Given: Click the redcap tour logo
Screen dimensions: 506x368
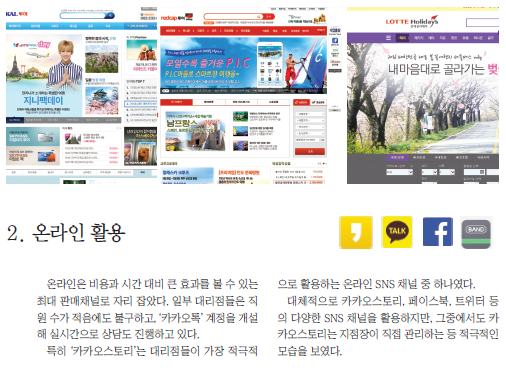Looking at the screenshot, I should [x=177, y=17].
